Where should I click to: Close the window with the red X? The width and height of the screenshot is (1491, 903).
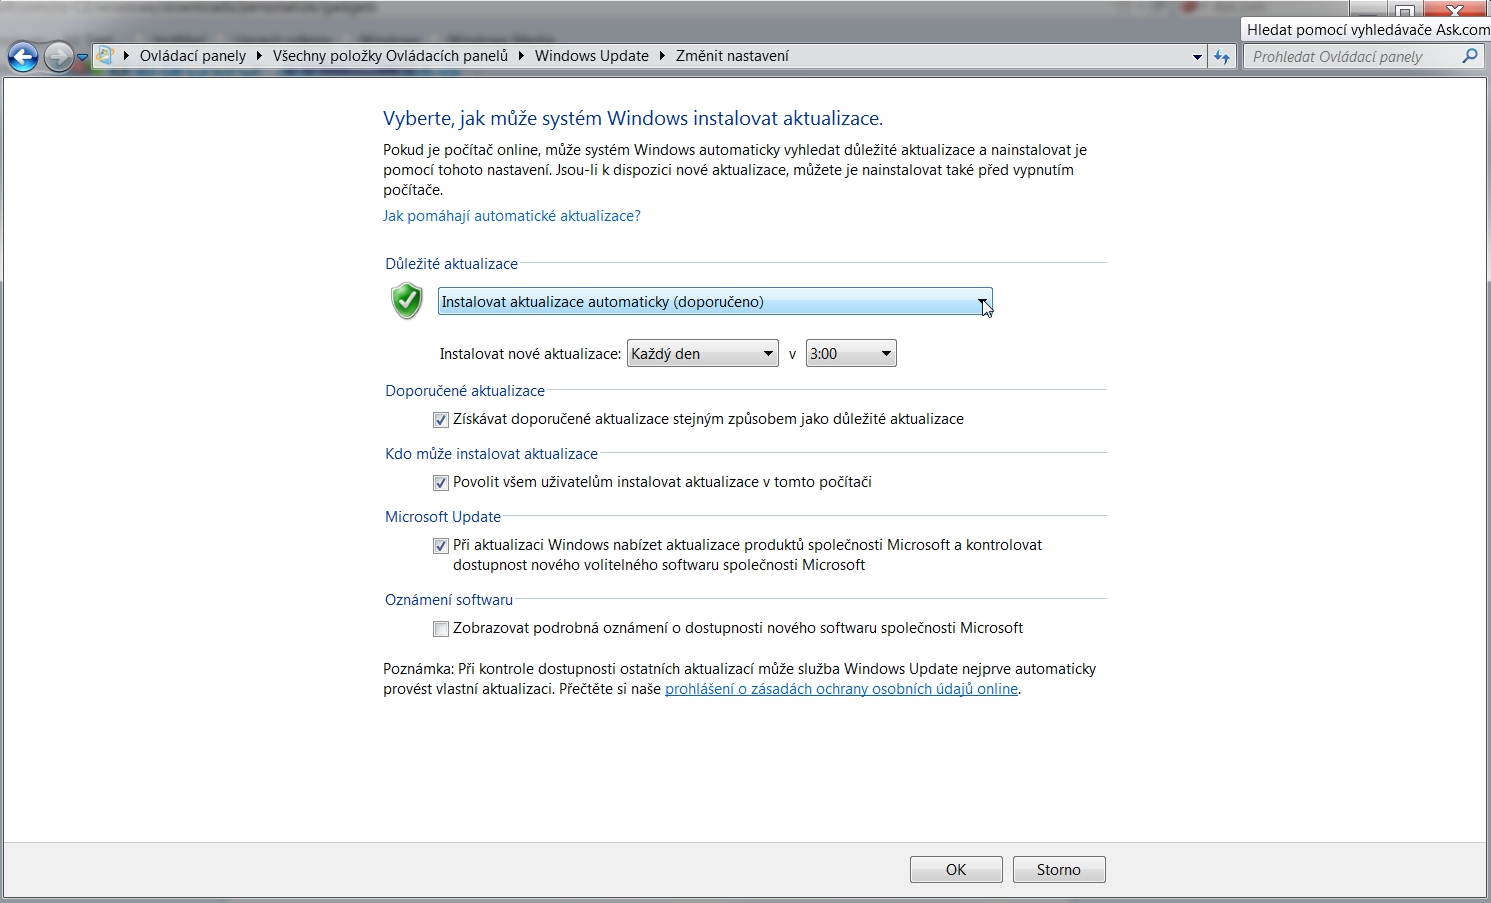click(1456, 9)
